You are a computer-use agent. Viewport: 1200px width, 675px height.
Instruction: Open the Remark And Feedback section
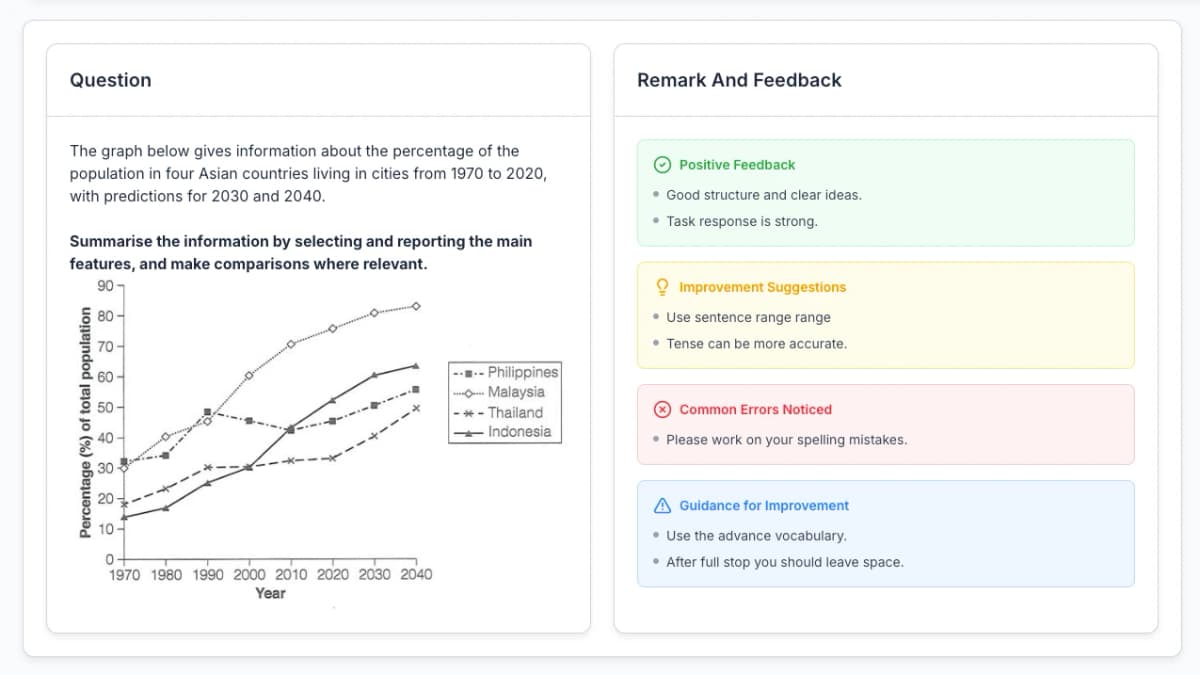coord(740,79)
